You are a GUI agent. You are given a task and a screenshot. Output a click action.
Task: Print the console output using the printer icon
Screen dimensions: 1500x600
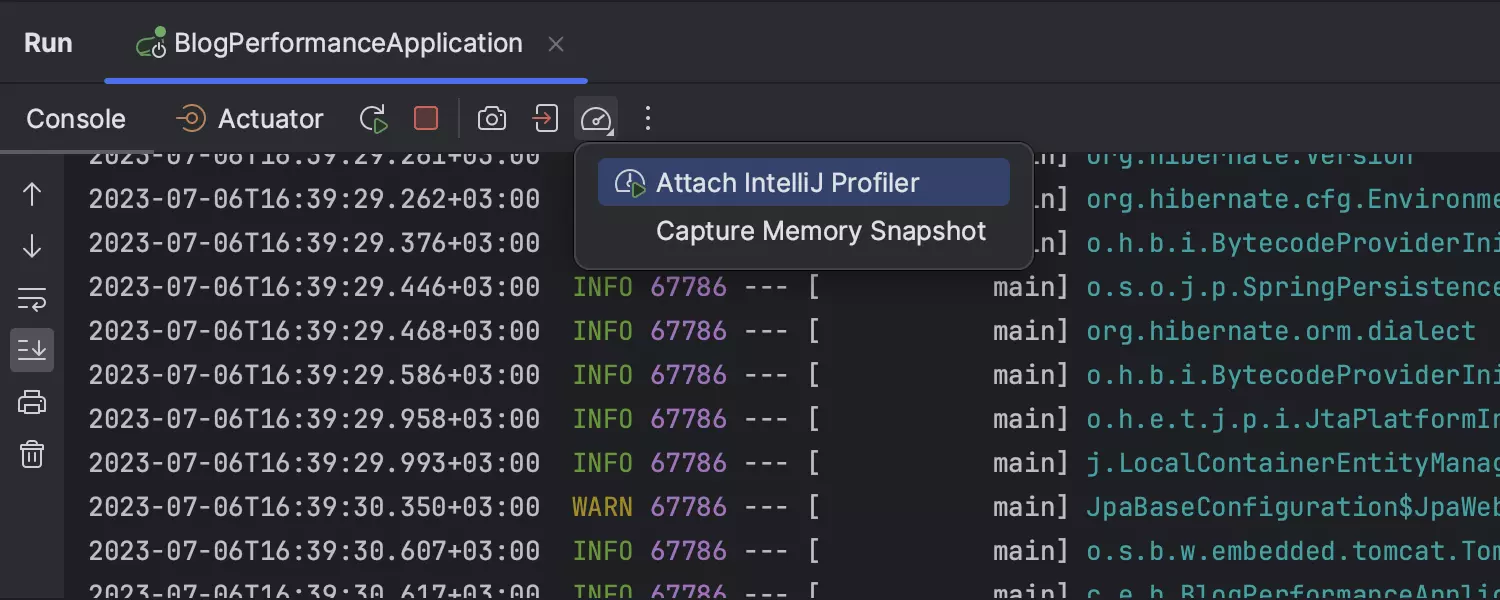click(32, 403)
